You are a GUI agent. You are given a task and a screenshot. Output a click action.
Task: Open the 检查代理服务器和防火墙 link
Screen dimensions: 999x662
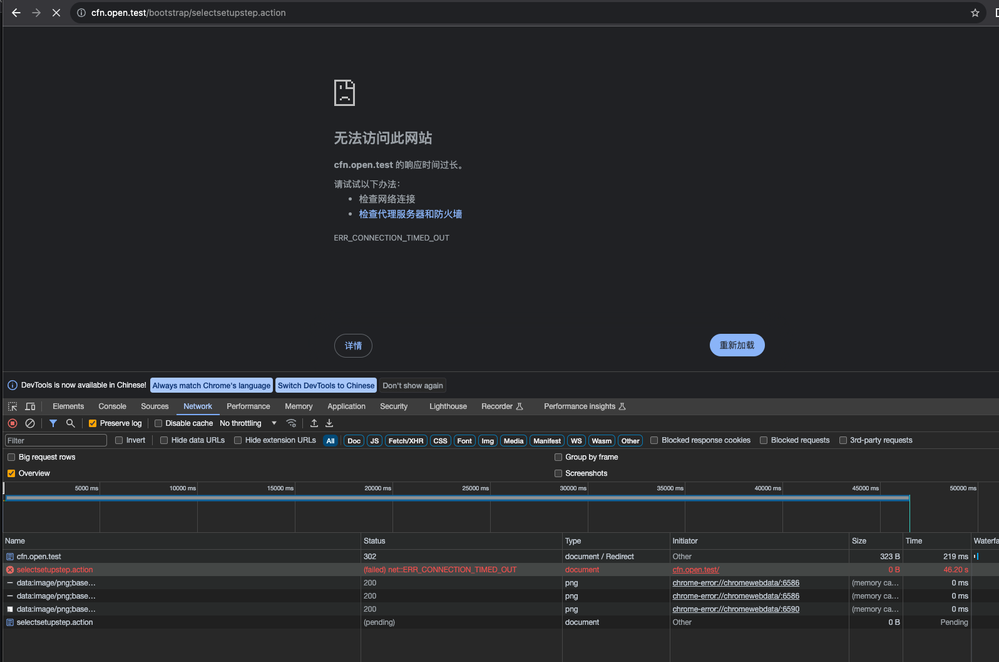tap(410, 214)
